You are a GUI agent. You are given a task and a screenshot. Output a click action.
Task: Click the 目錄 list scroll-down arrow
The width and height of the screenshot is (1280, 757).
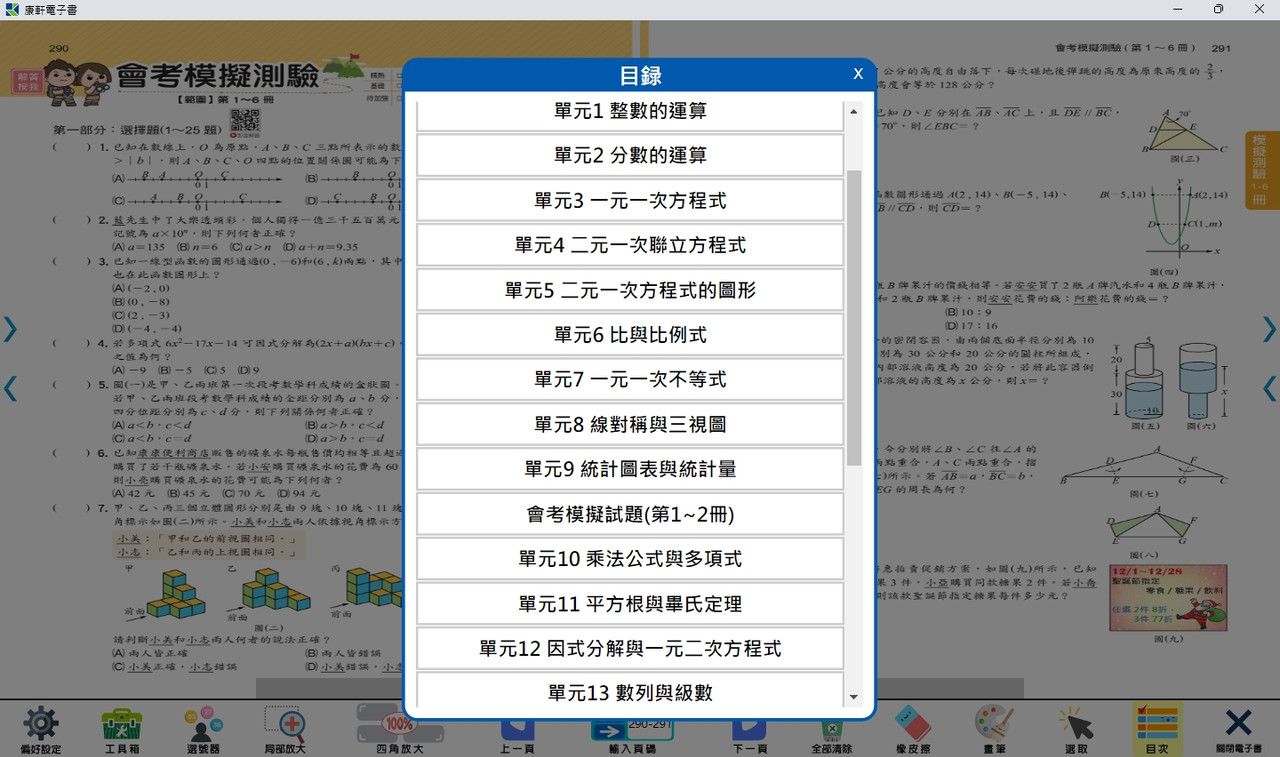(853, 697)
